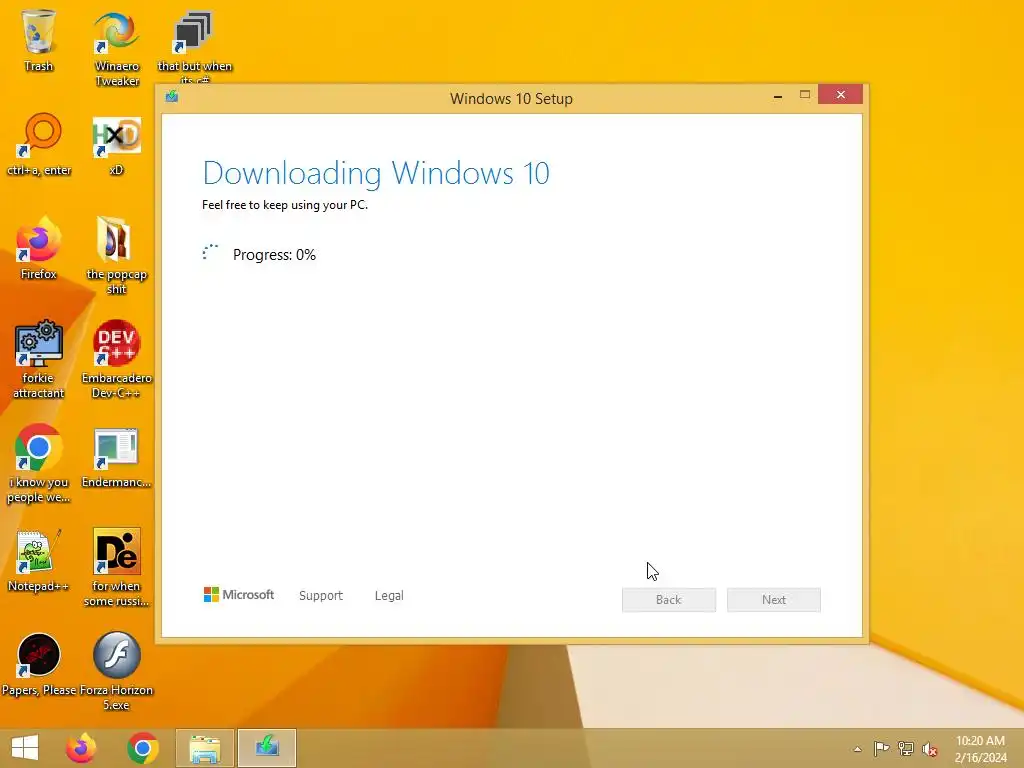Minimize the Windows 10 Setup window
The height and width of the screenshot is (768, 1024).
point(778,95)
